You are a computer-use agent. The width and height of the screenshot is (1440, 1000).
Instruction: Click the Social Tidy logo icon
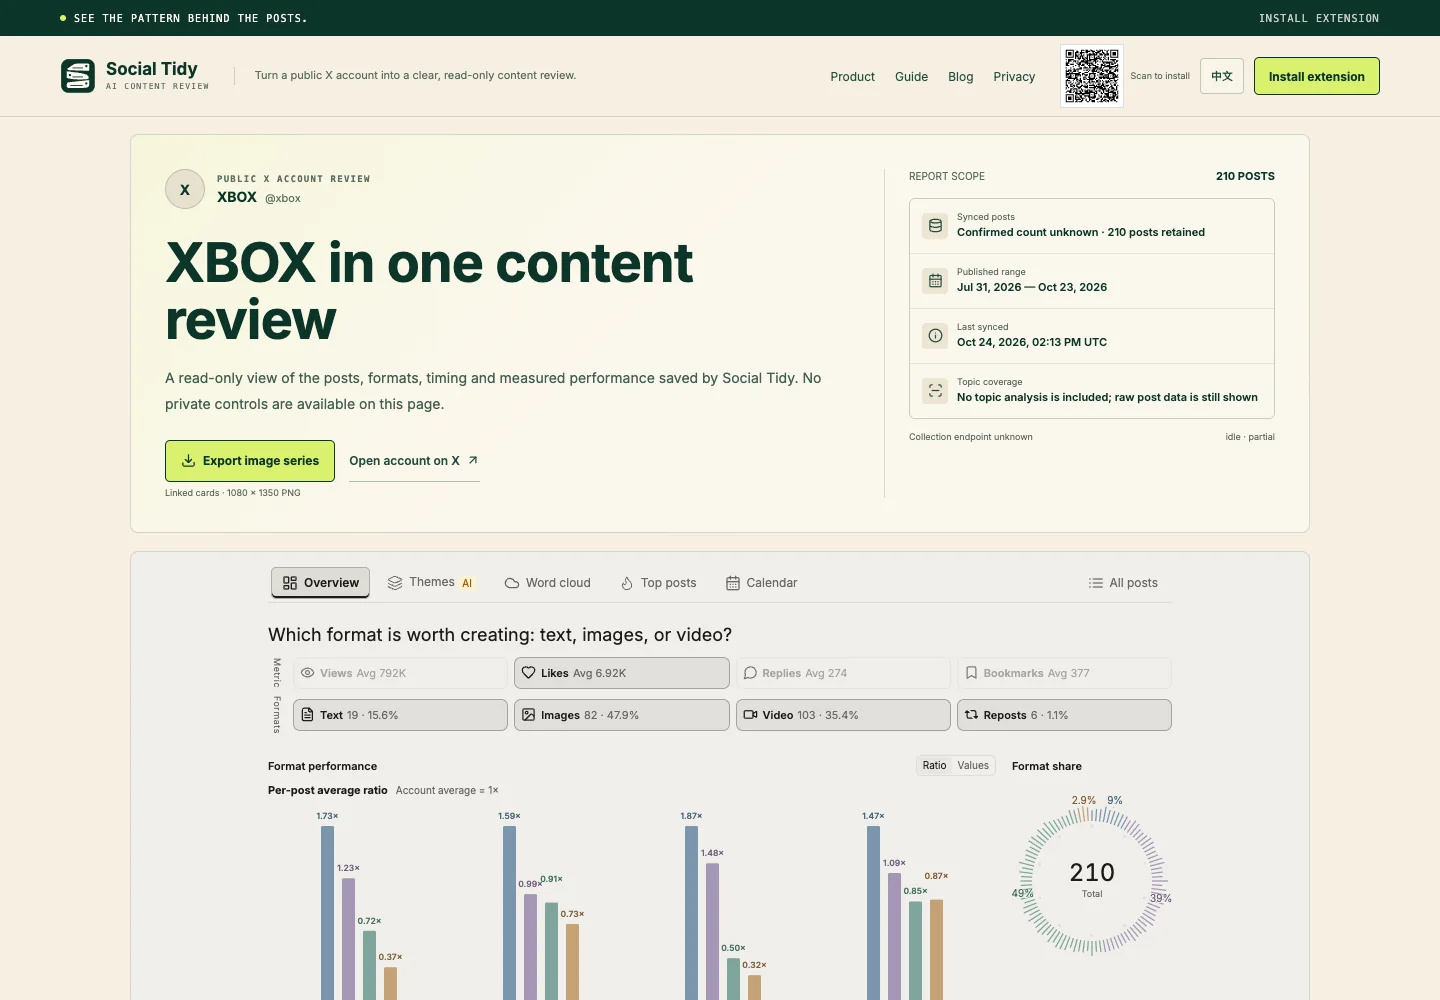point(78,76)
